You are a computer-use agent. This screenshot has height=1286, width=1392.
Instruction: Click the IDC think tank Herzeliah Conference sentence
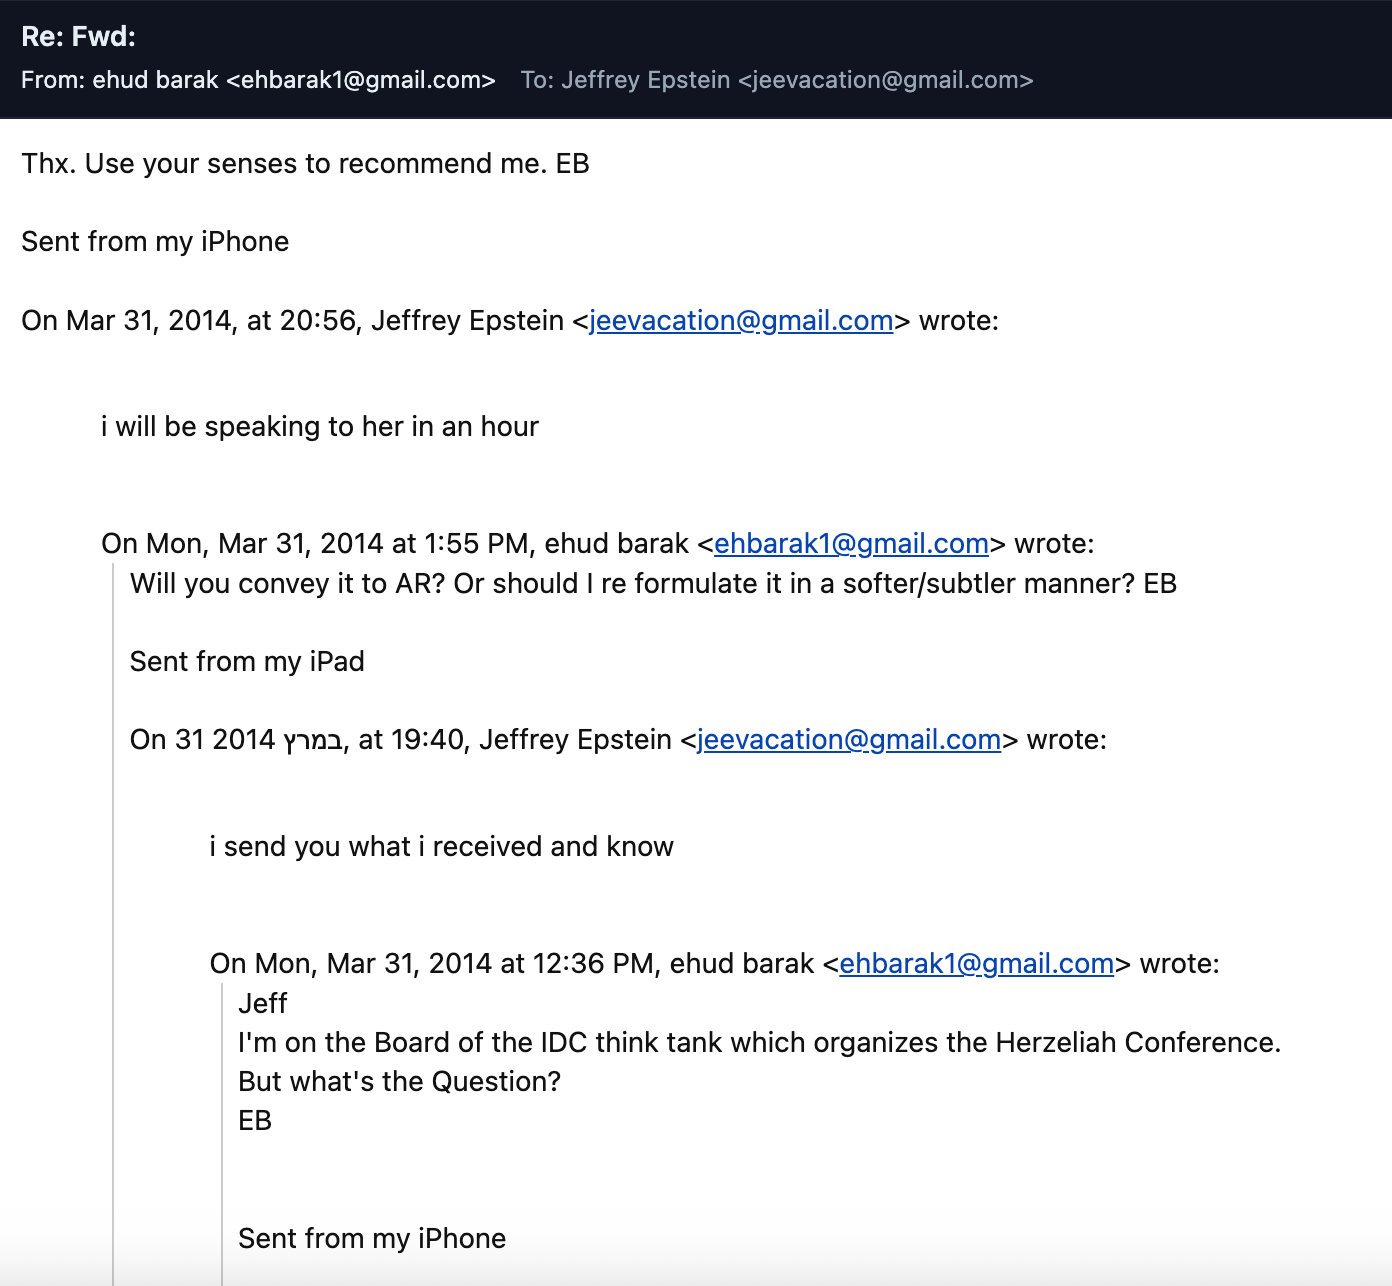point(760,1042)
